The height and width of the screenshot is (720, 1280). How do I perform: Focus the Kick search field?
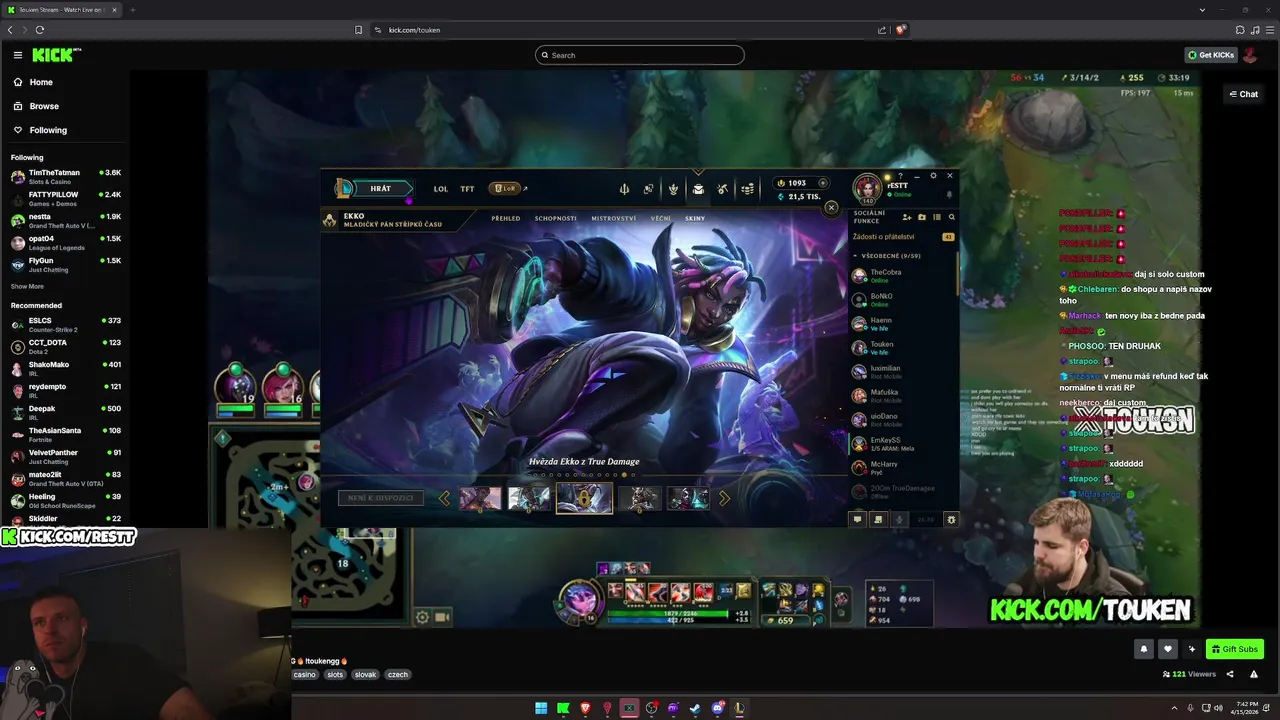pos(640,55)
